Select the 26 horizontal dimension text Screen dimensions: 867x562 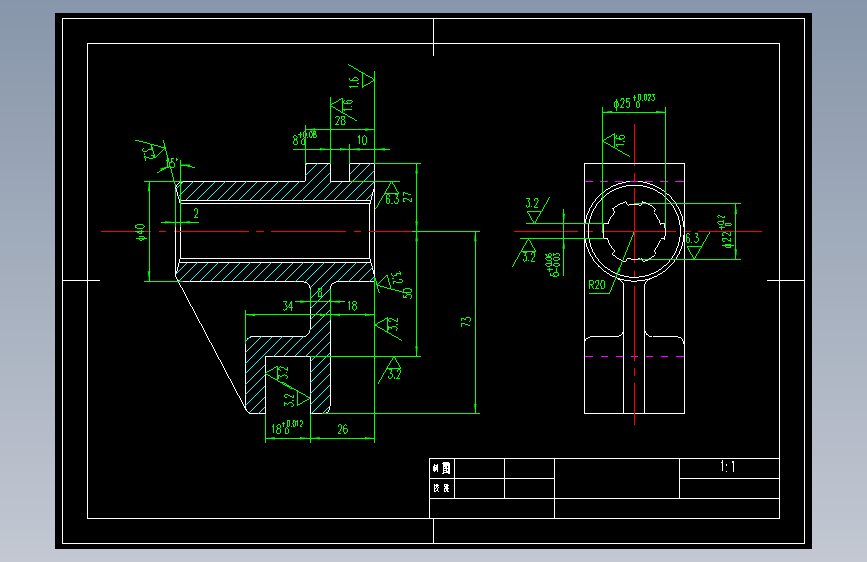pyautogui.click(x=343, y=429)
